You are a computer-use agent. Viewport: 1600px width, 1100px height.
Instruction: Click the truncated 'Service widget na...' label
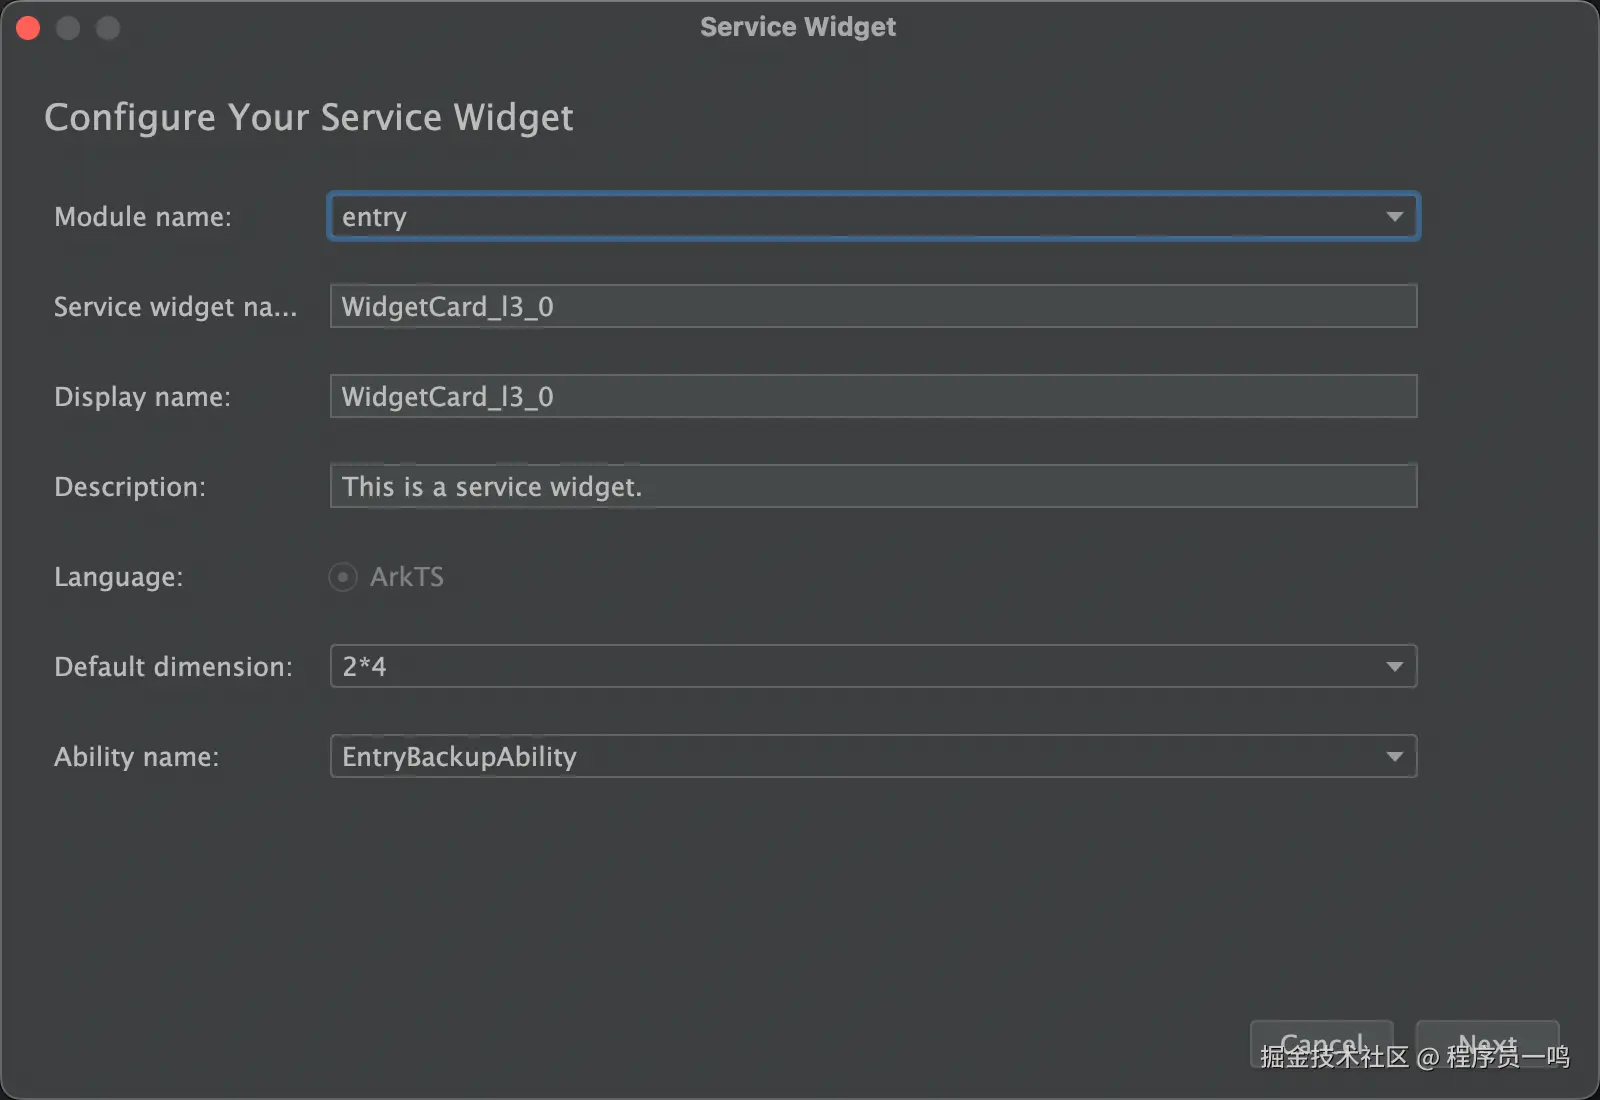tap(175, 307)
